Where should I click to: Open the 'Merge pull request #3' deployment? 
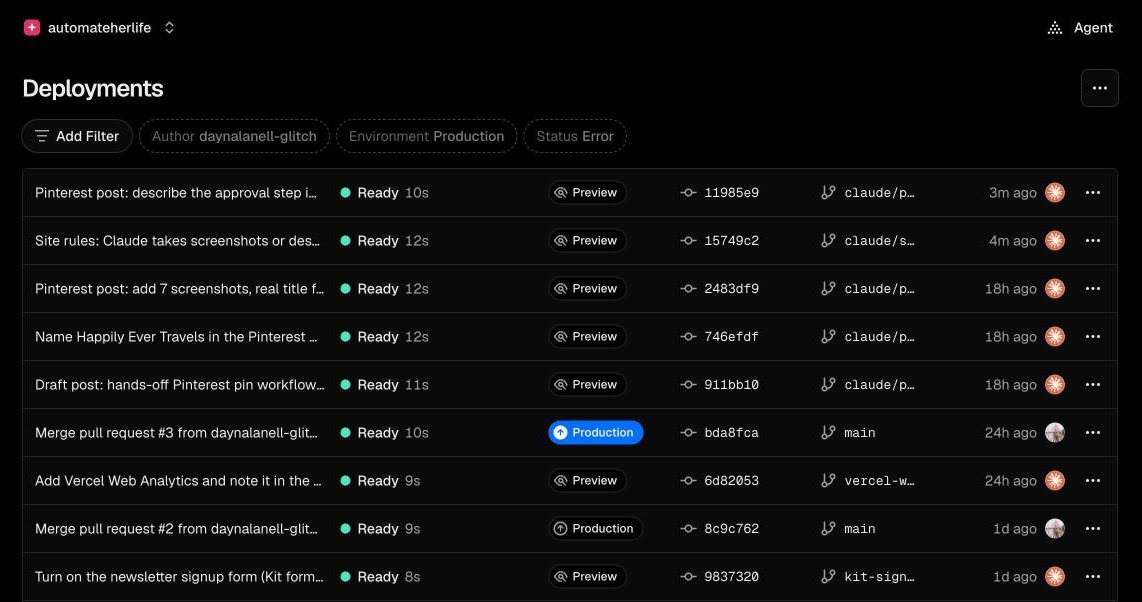[x=176, y=433]
